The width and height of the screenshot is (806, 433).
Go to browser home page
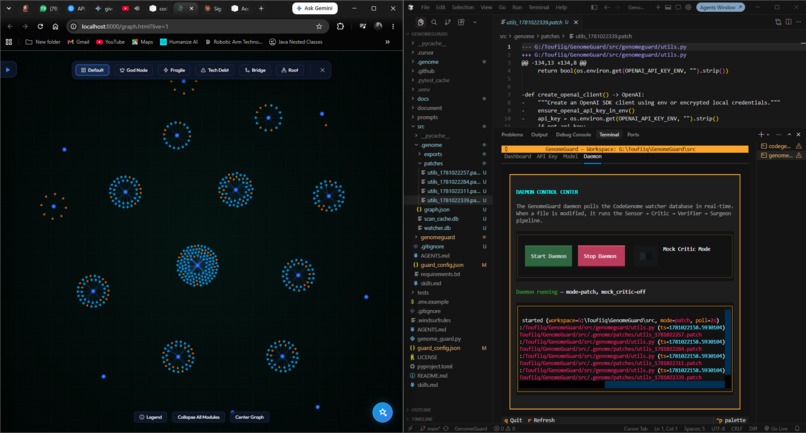click(x=55, y=26)
